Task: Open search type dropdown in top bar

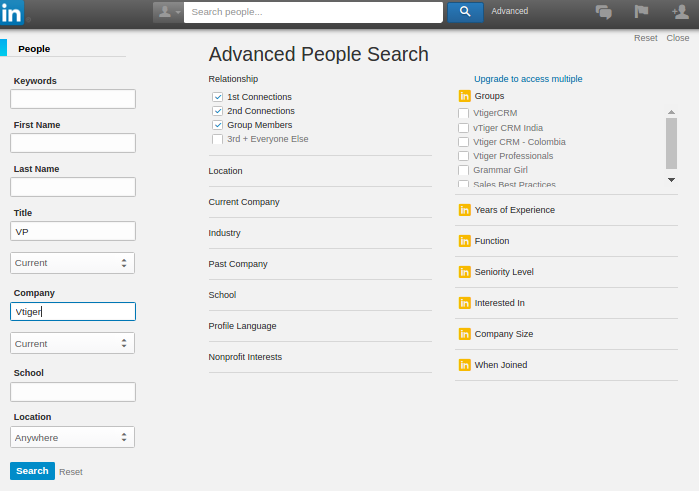Action: [x=167, y=12]
